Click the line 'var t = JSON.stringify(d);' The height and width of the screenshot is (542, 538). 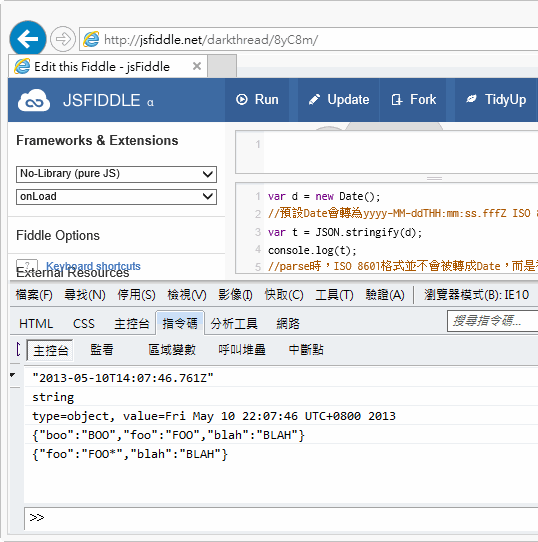click(345, 232)
